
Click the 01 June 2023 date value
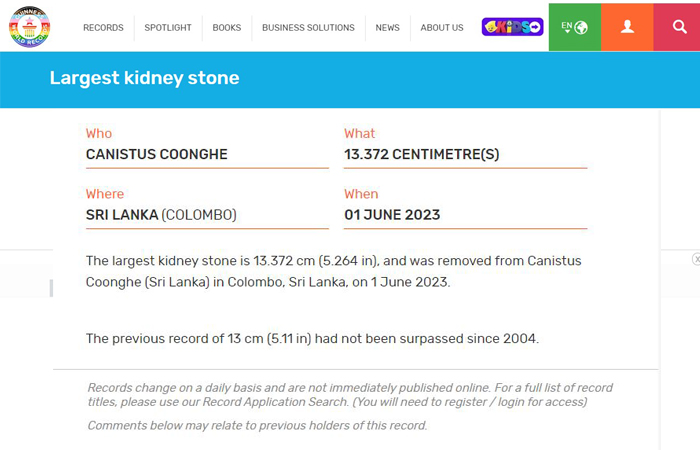click(x=392, y=215)
